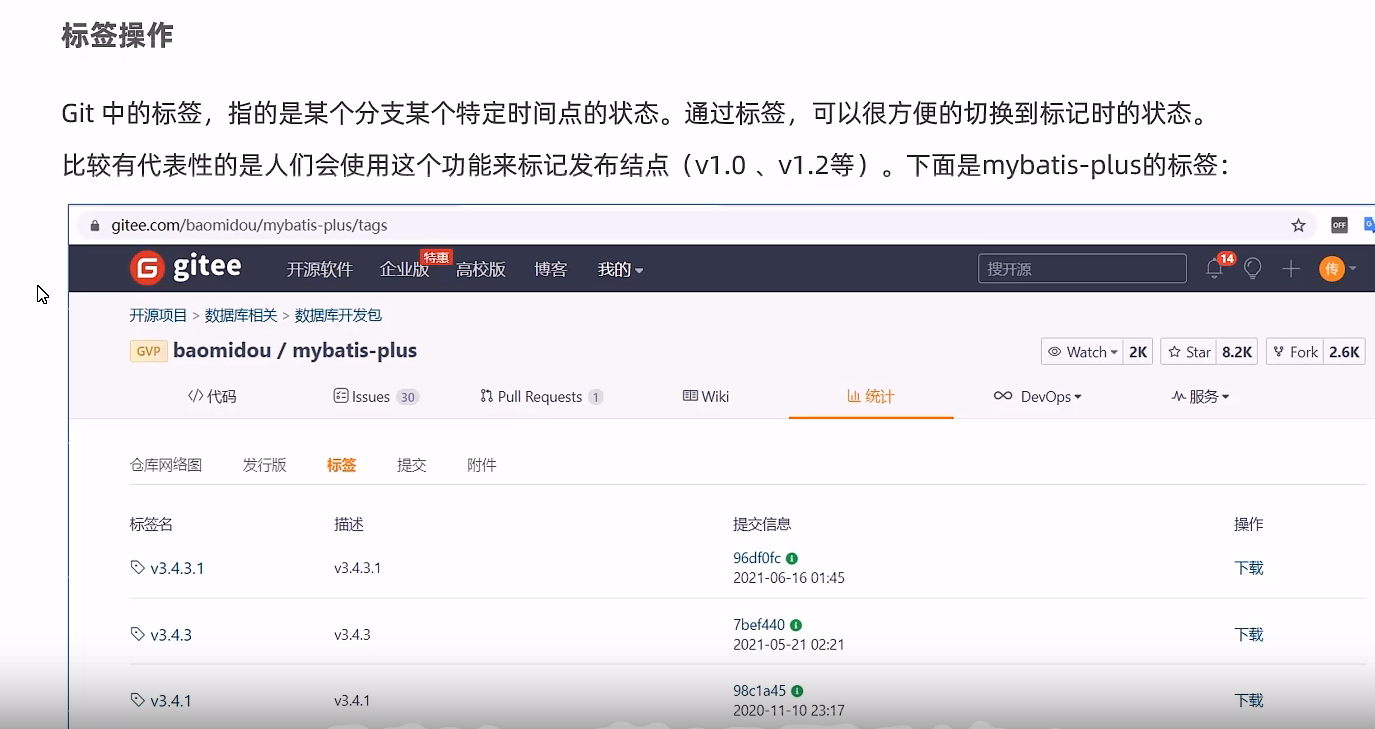Download the v3.4.1 tag via 下载
1375x729 pixels.
1249,700
